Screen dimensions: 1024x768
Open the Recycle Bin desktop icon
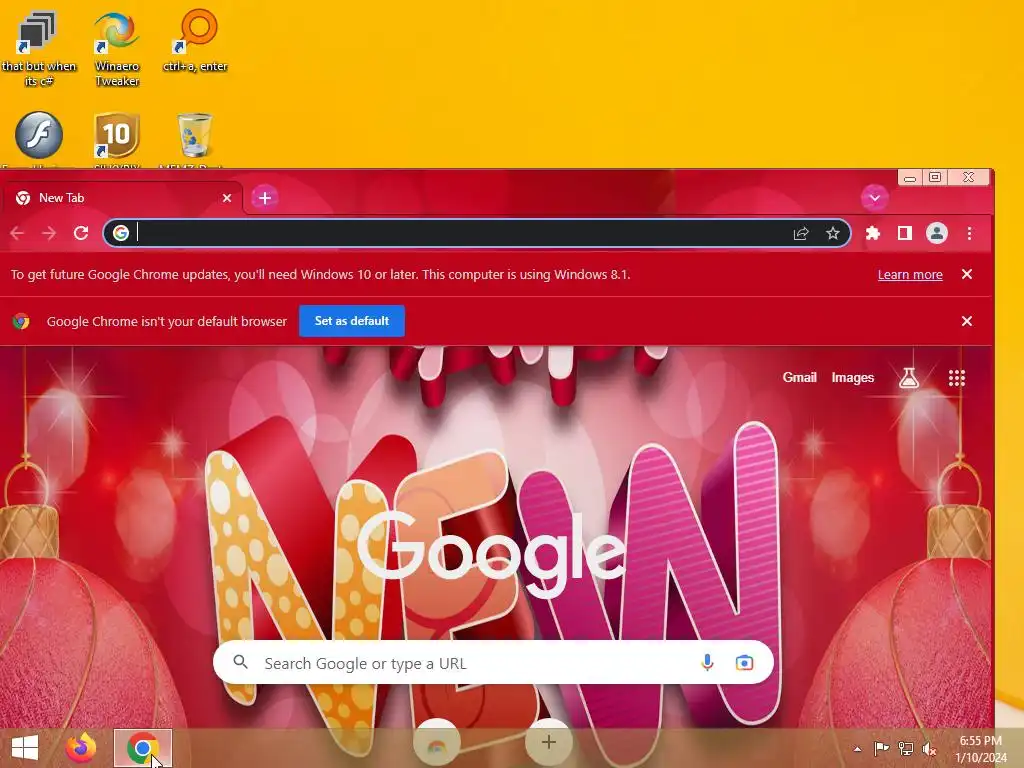195,135
